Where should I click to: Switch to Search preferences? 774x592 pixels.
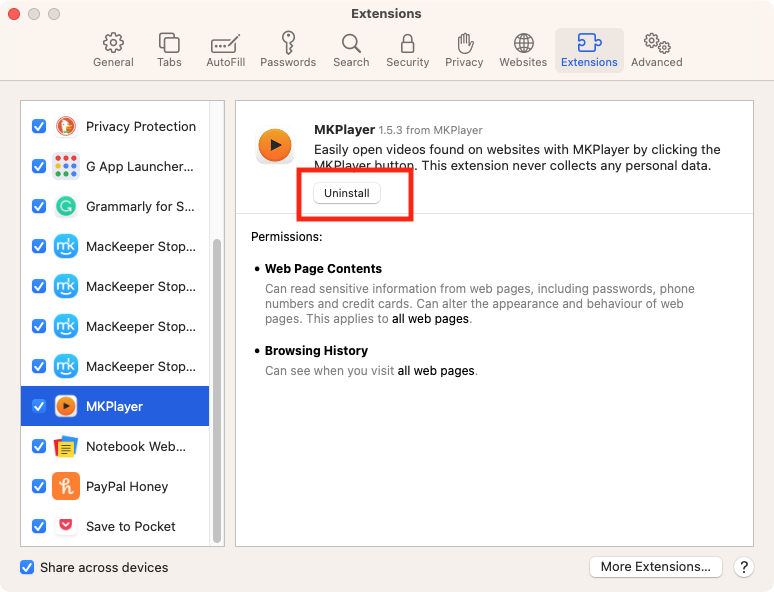pos(351,50)
